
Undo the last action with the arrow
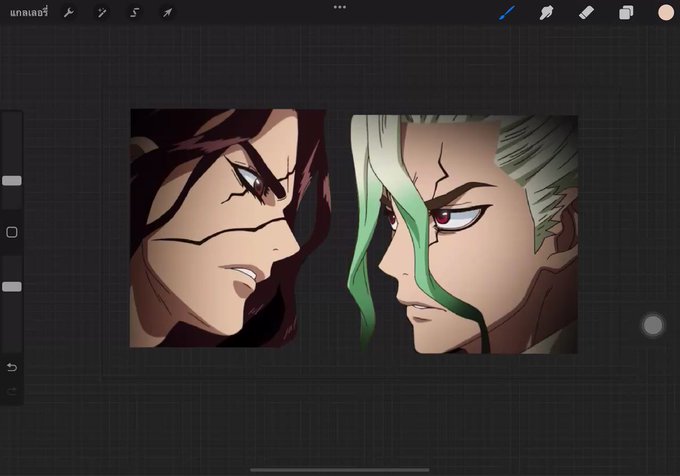tap(12, 368)
